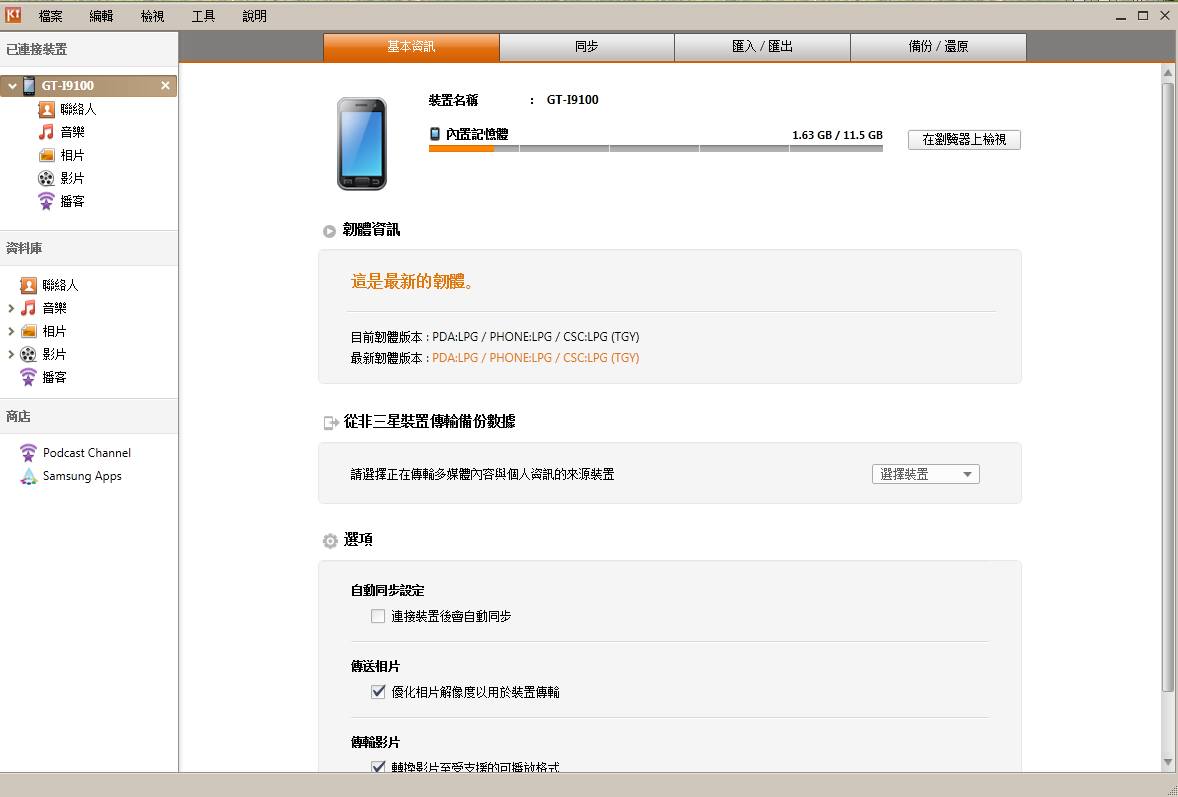This screenshot has width=1178, height=797.
Task: Open the 編輯 menu
Action: pyautogui.click(x=101, y=16)
